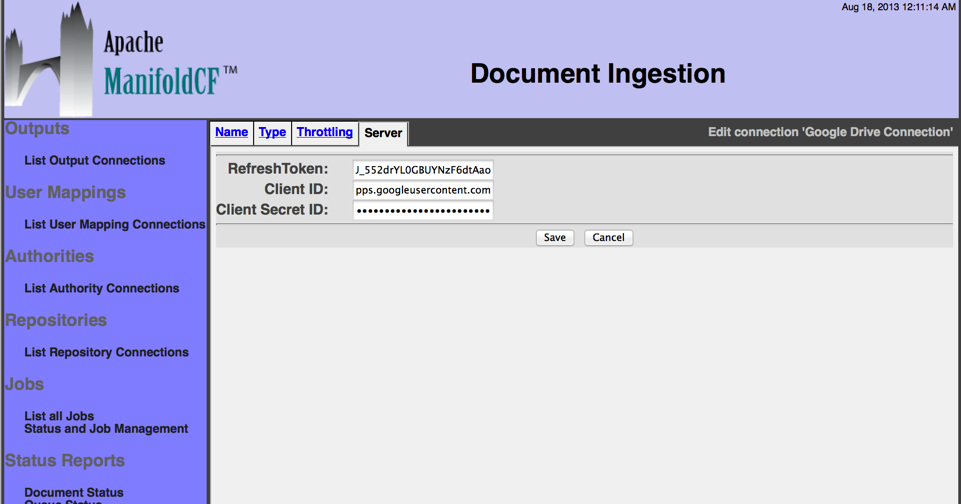The height and width of the screenshot is (504, 961).
Task: Click the timestamp Aug 18, 2013
Action: 898,7
